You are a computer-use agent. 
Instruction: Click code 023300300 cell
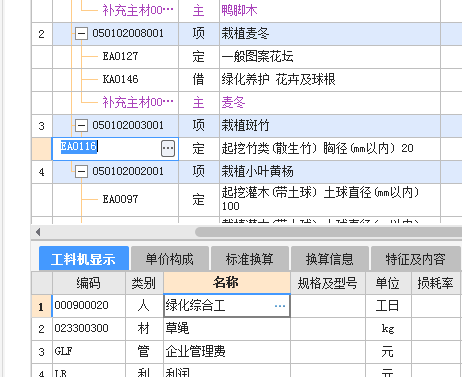tap(89, 329)
